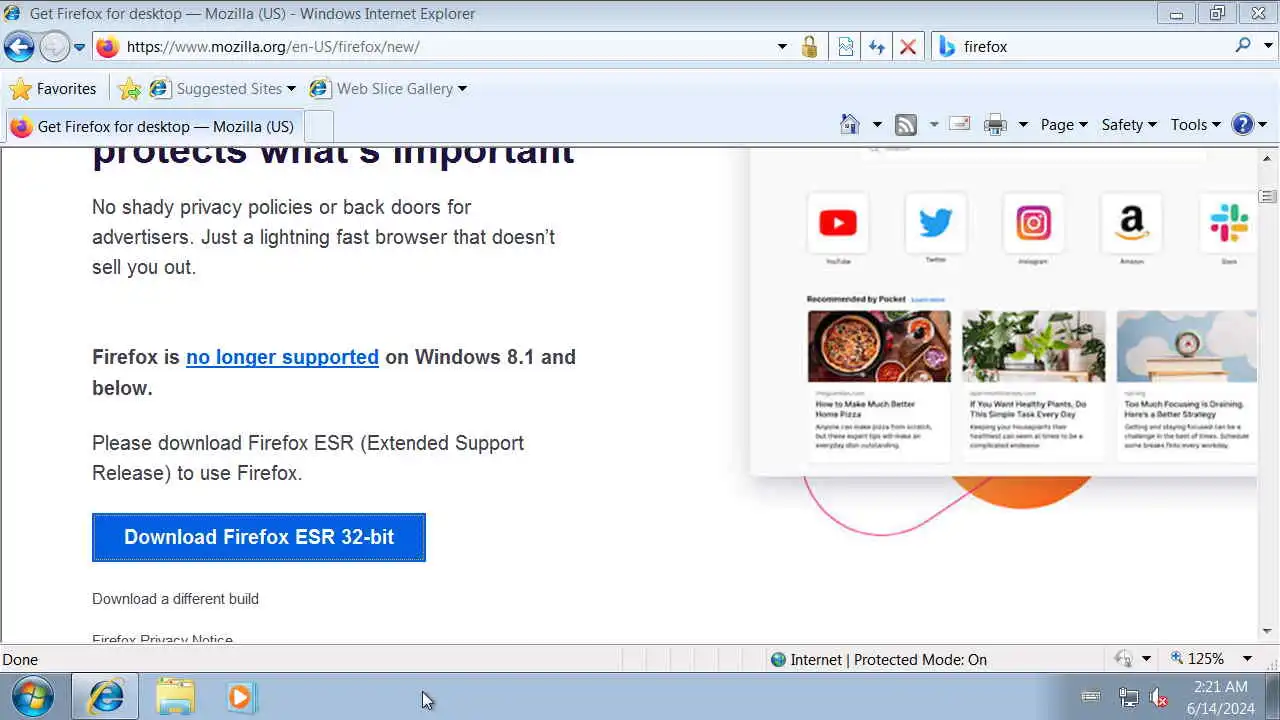Click the Print icon
This screenshot has height=720, width=1280.
(x=995, y=125)
